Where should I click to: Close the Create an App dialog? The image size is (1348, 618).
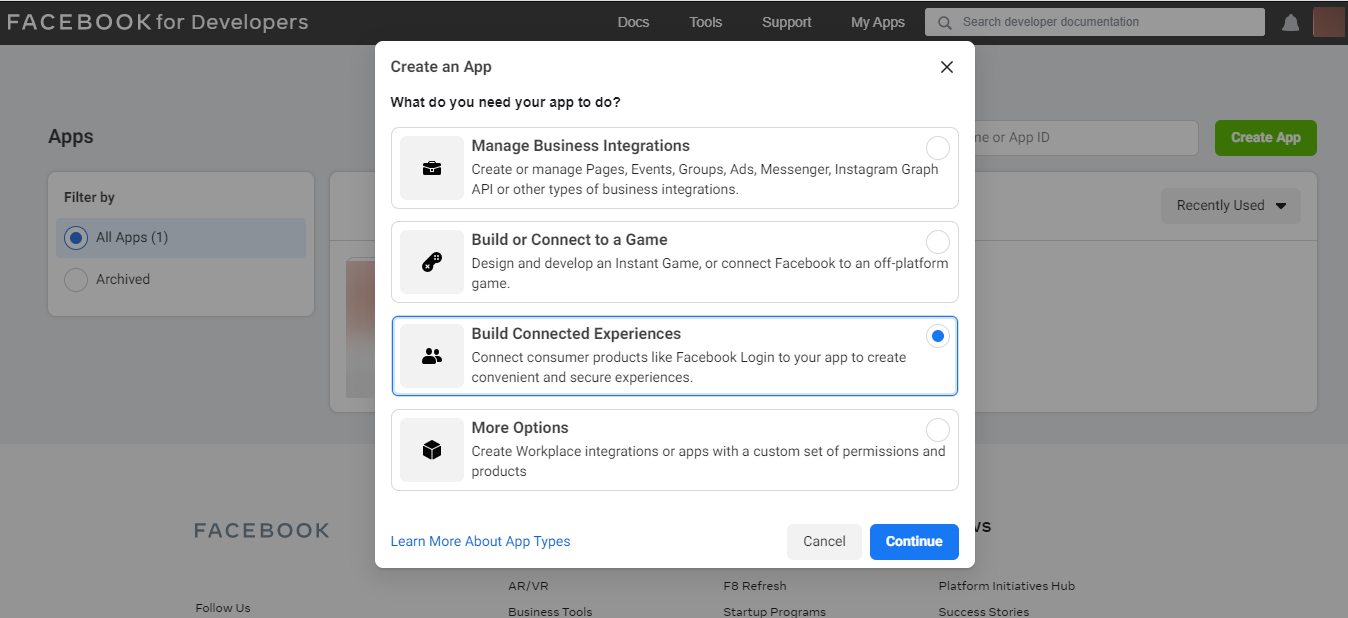947,67
